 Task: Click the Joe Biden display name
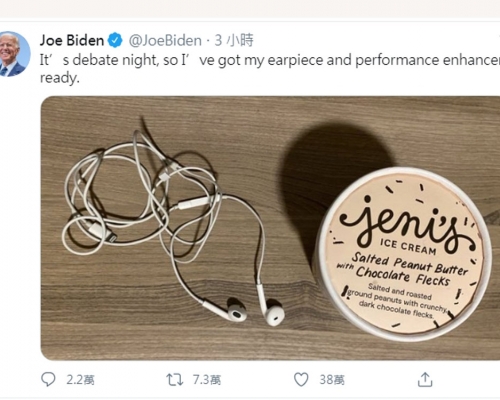click(72, 40)
